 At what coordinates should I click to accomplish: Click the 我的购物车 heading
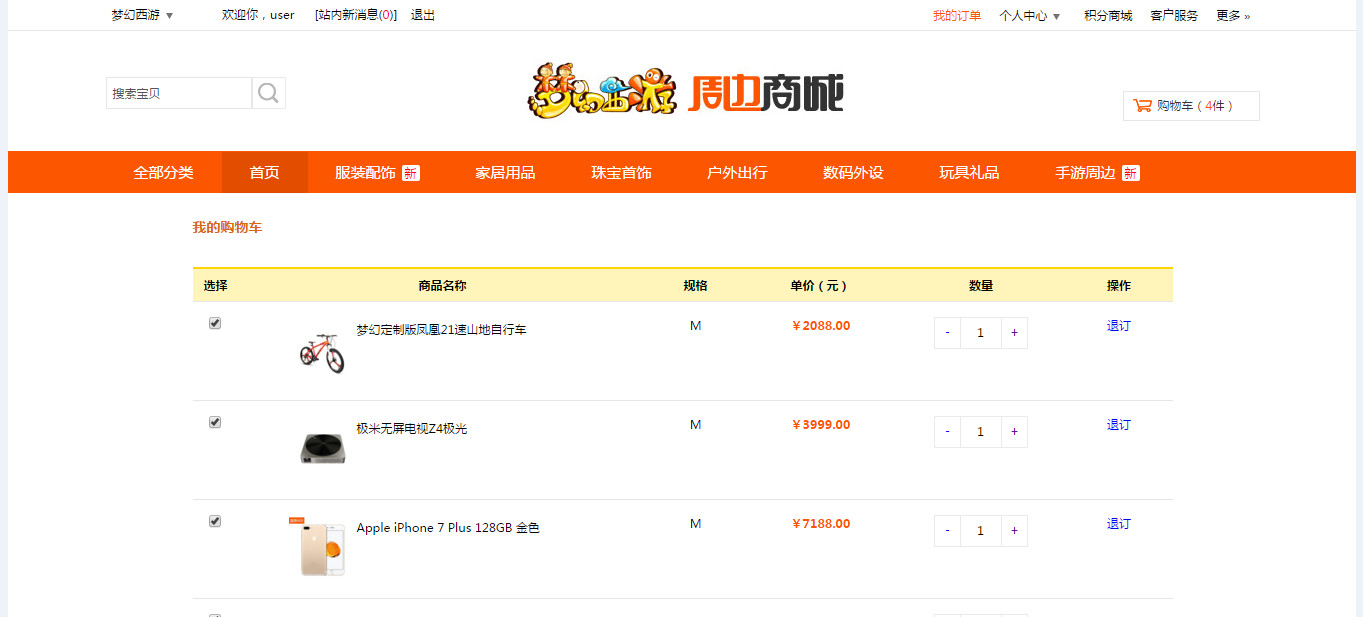tap(227, 228)
